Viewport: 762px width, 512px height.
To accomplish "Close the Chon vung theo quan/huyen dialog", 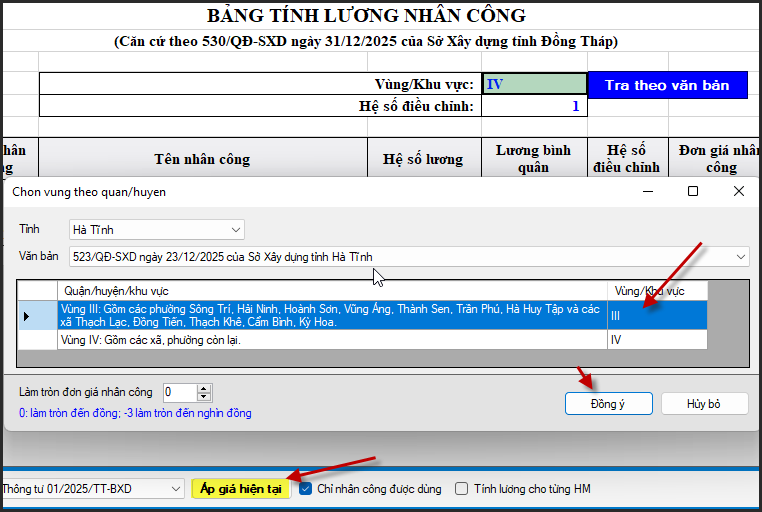I will point(738,191).
